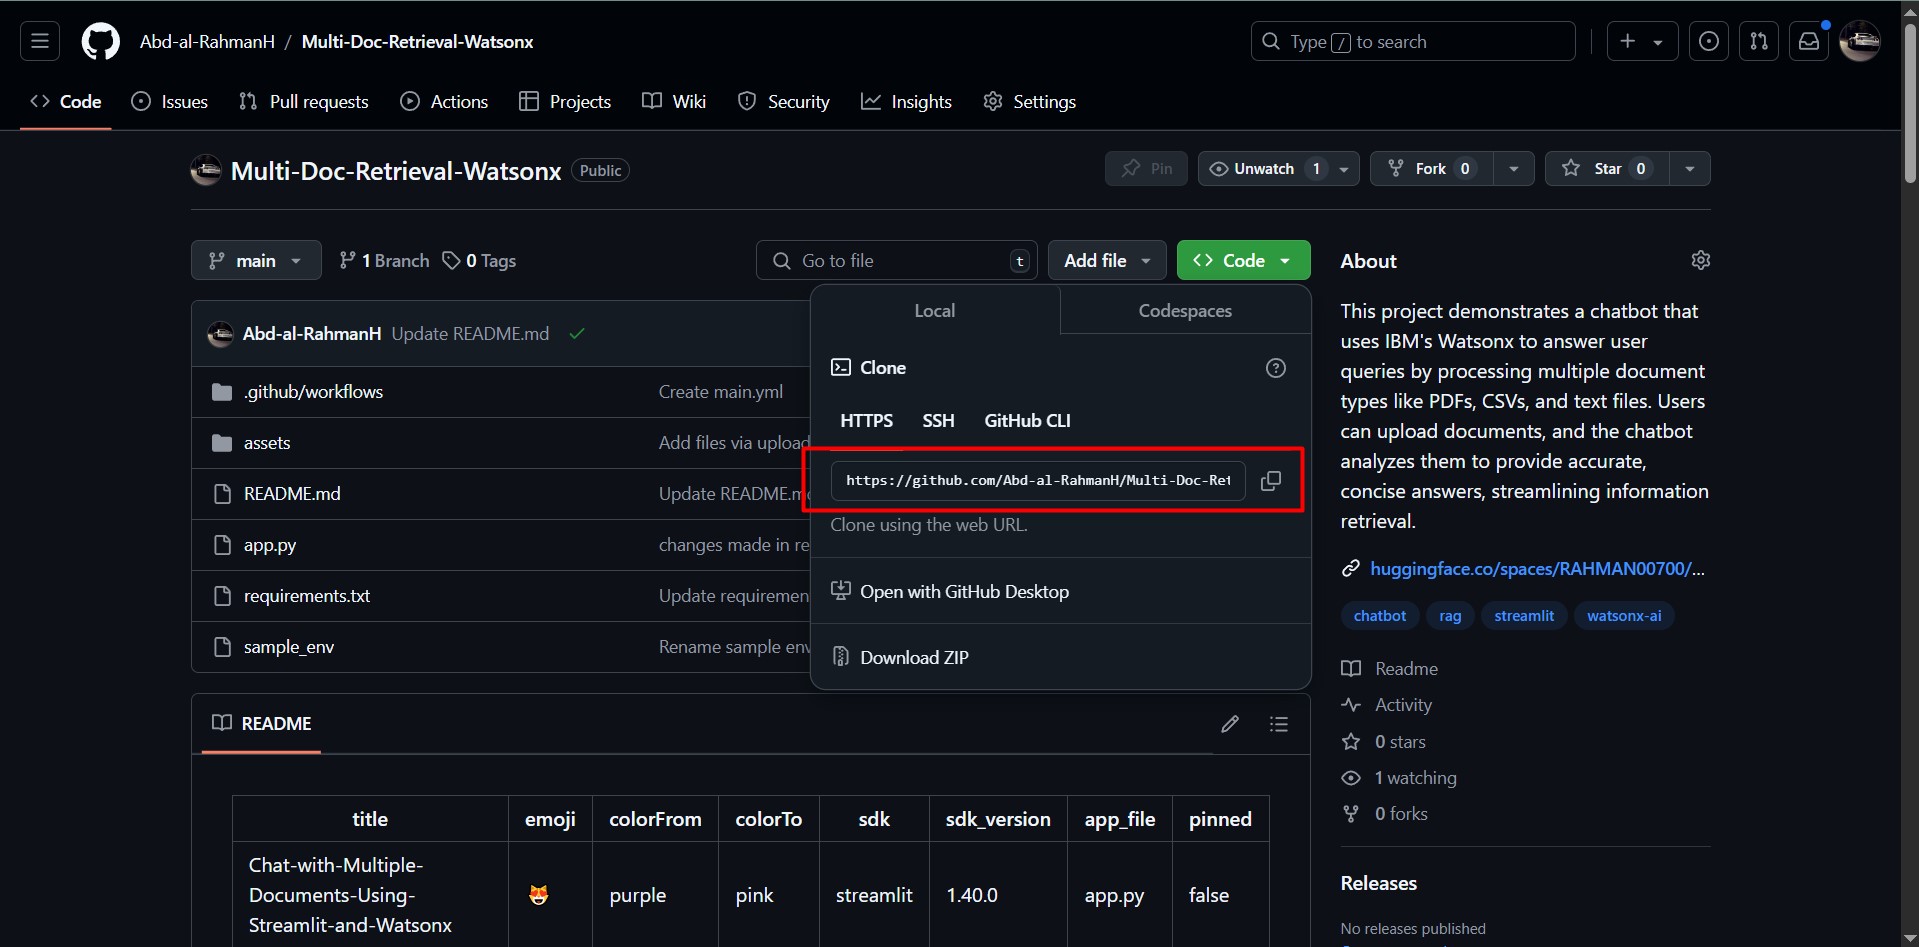Open the Actions tab
1919x947 pixels.
pyautogui.click(x=444, y=101)
